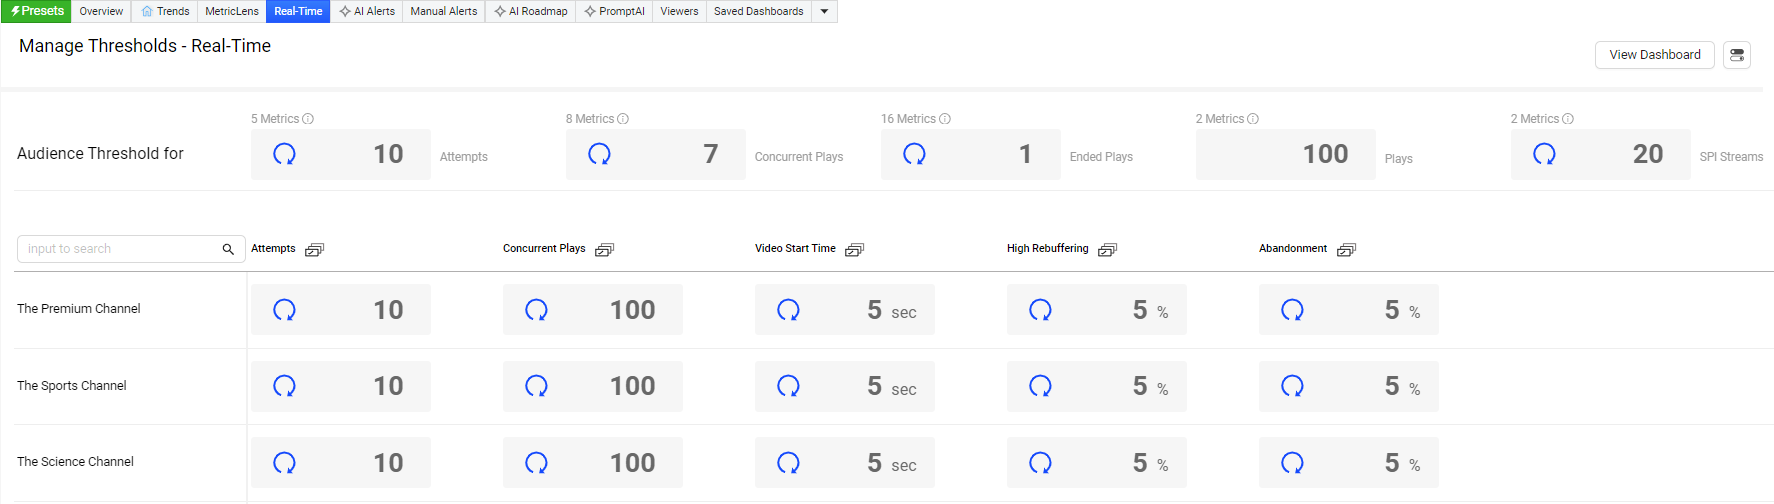Show info for the 16 Metrics label
The height and width of the screenshot is (504, 1774).
coord(945,119)
